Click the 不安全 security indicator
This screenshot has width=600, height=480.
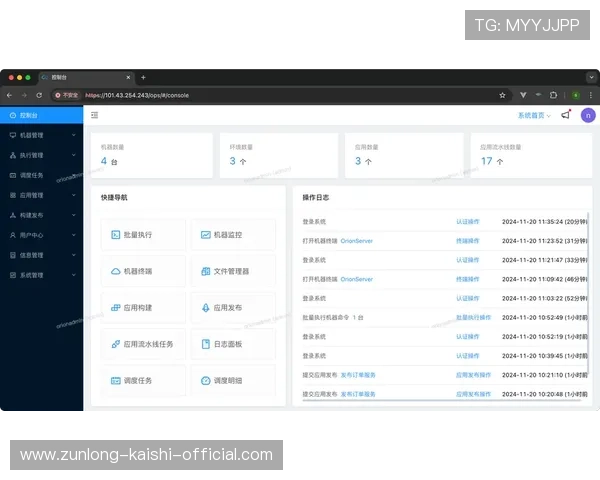pyautogui.click(x=67, y=95)
